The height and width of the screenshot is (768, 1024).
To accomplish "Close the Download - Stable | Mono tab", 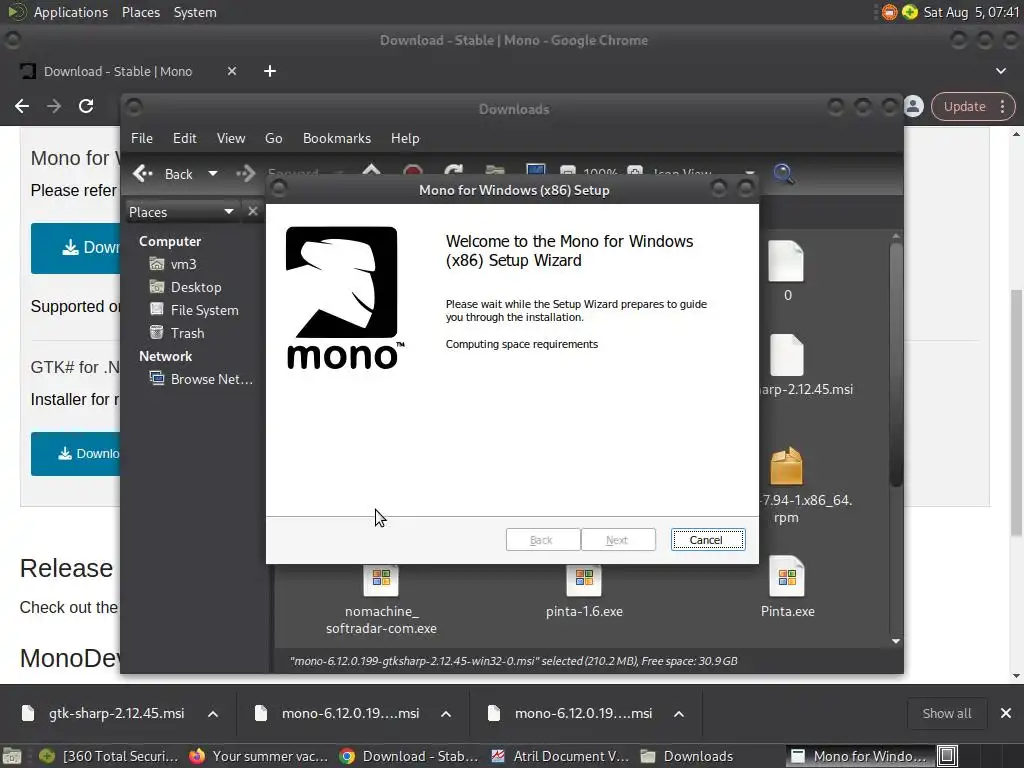I will pyautogui.click(x=232, y=71).
